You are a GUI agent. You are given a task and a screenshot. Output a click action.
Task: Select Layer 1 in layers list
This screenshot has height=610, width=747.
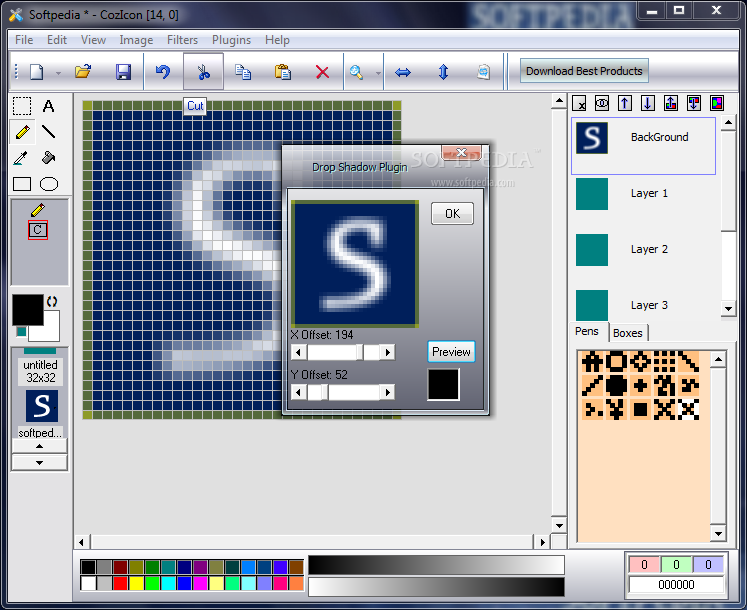tap(643, 193)
